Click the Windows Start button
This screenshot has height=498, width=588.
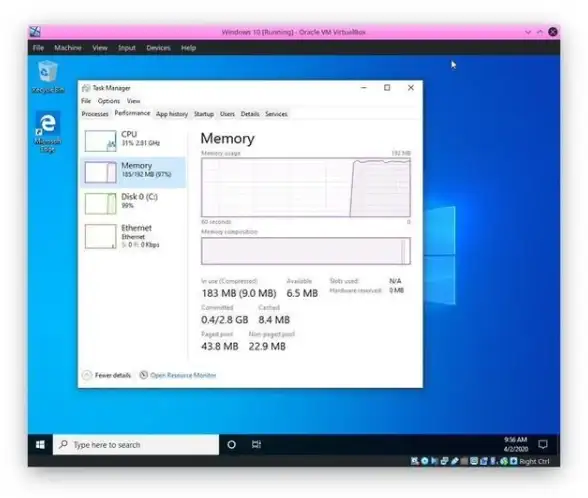tap(40, 445)
